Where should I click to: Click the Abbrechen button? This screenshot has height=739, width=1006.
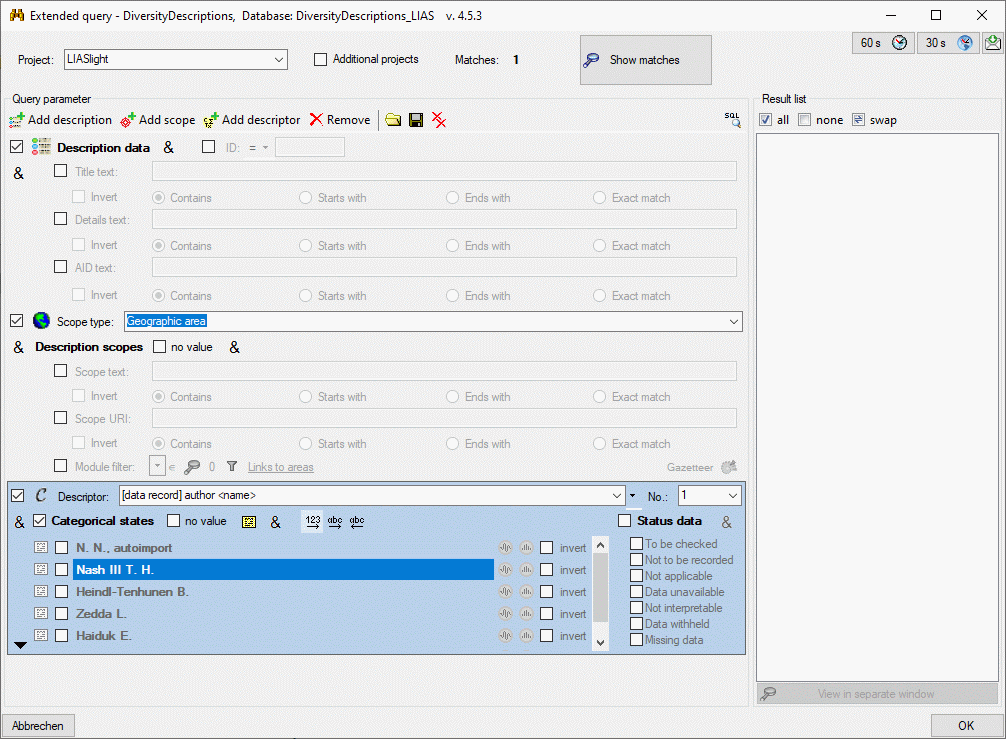[38, 726]
